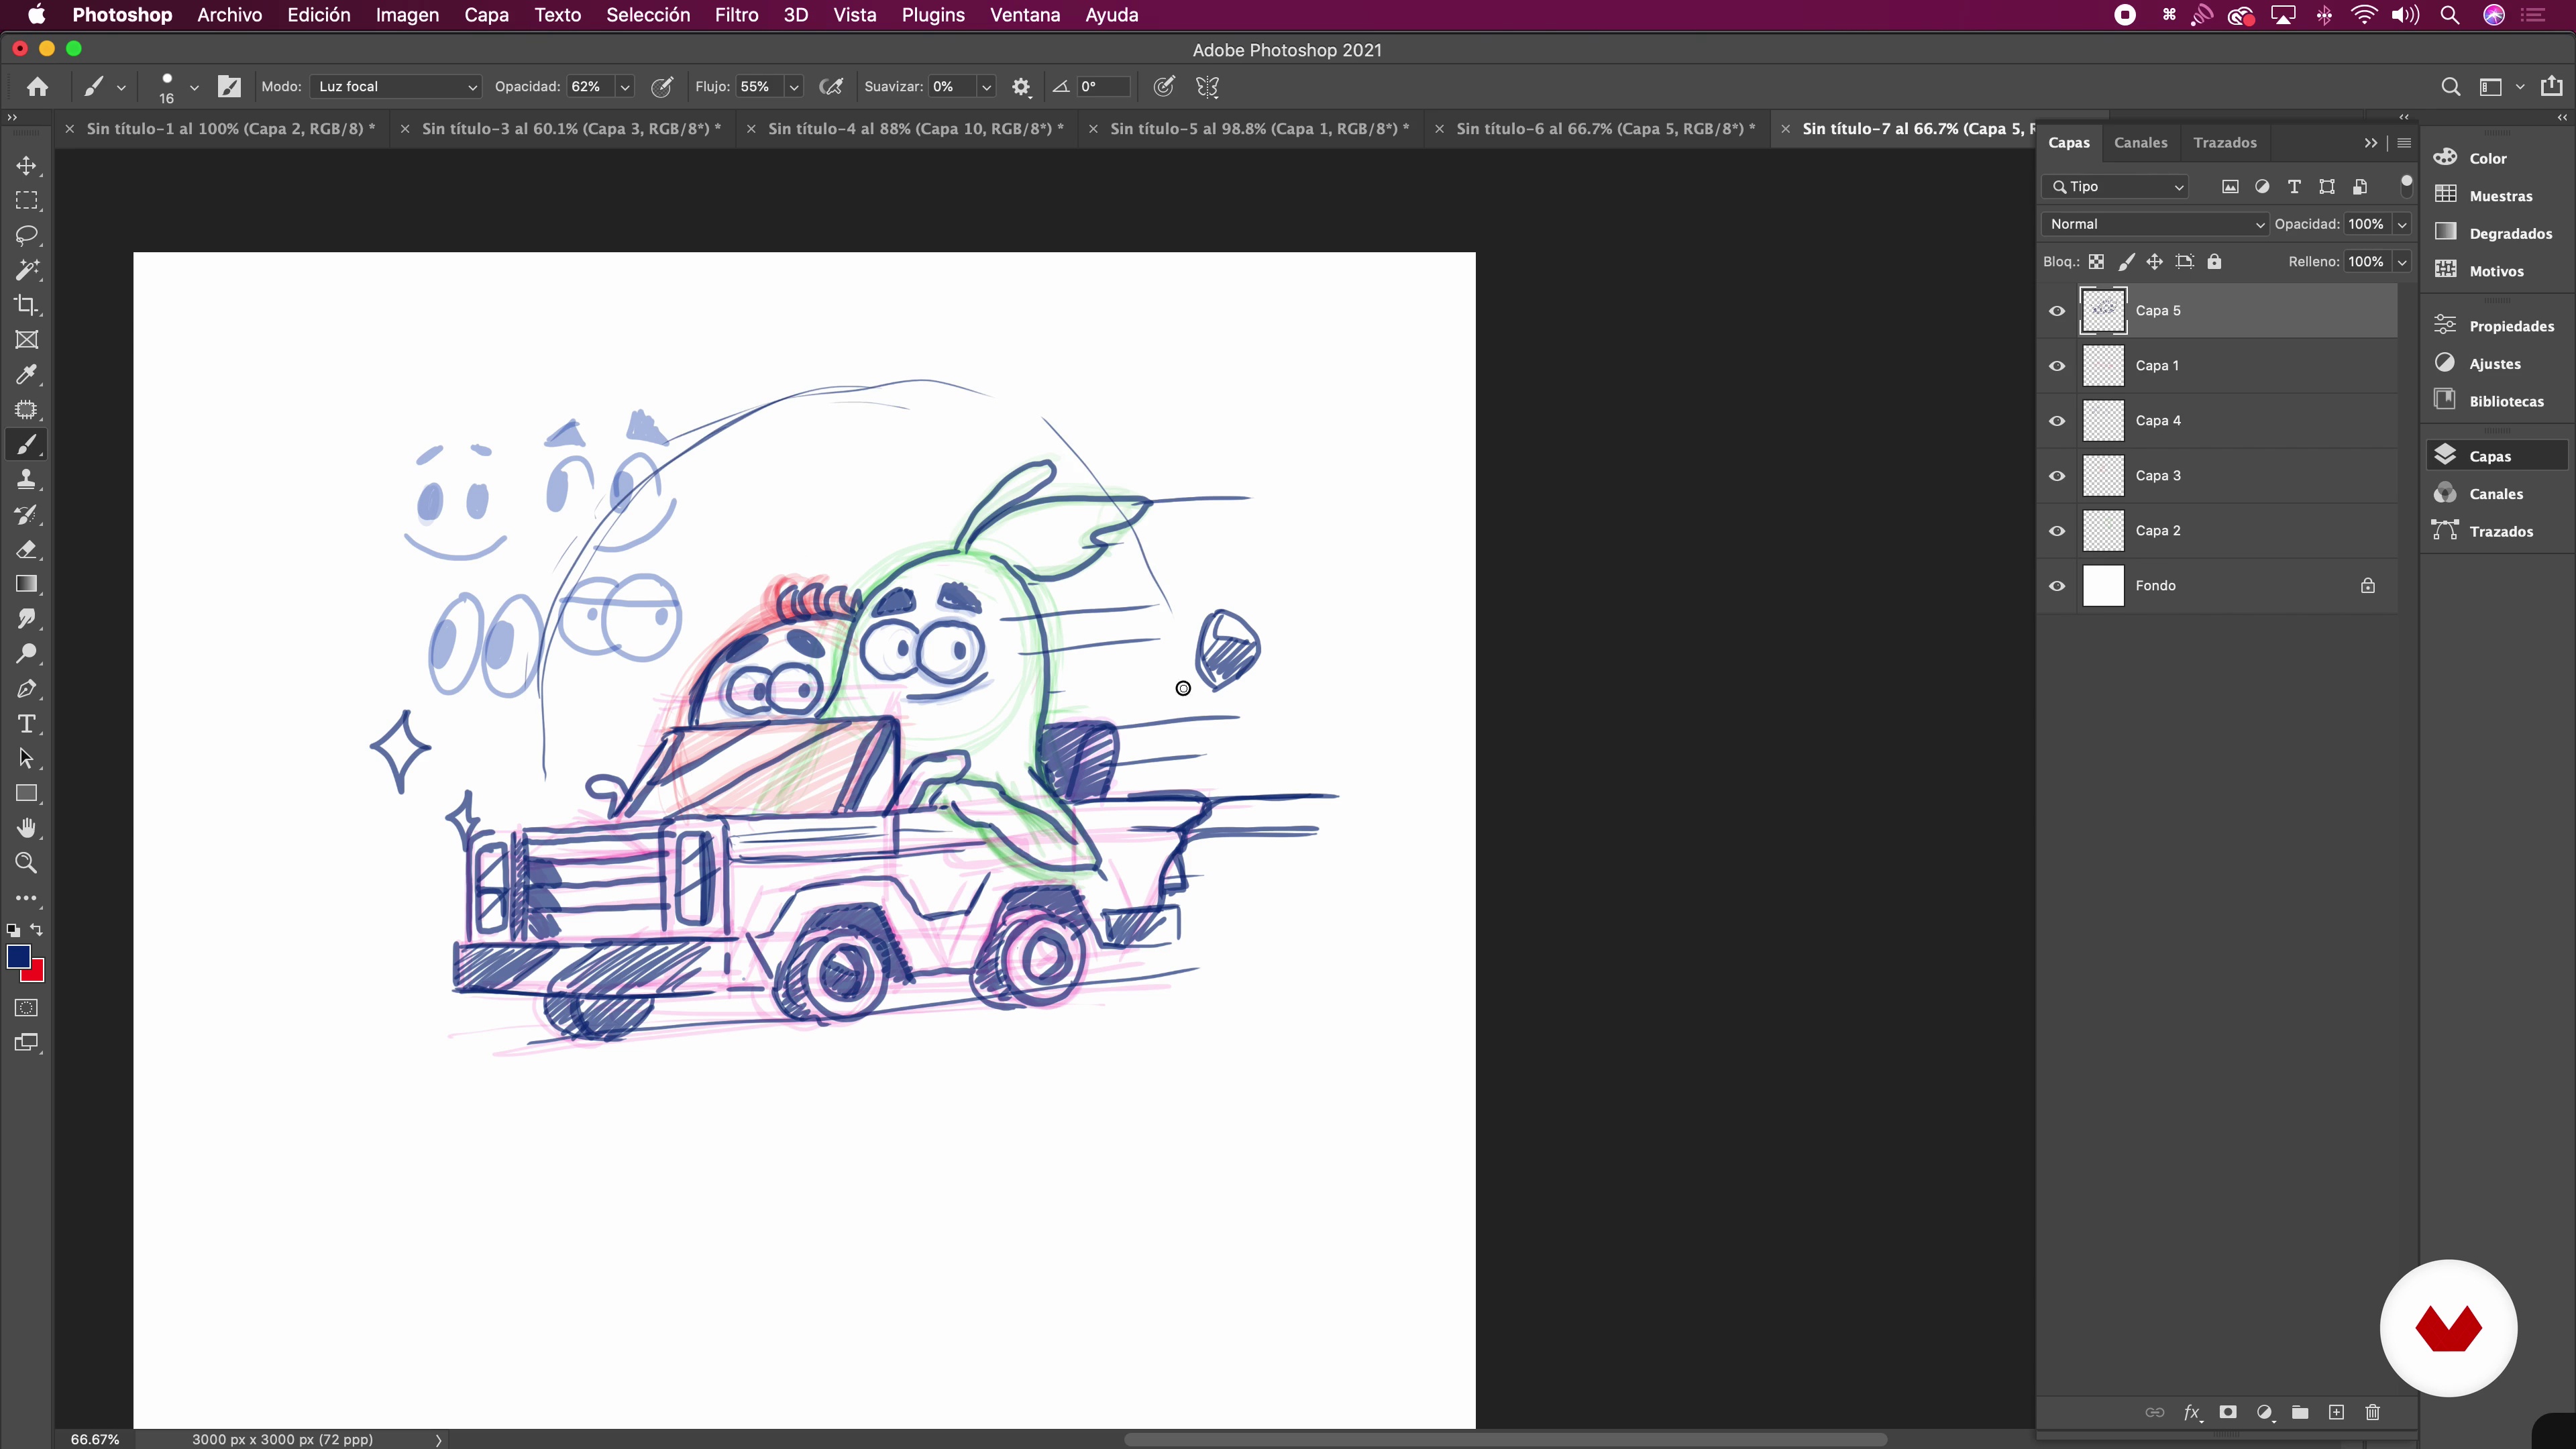Select the Path Selection tool
Viewport: 2576px width, 1449px height.
click(27, 759)
